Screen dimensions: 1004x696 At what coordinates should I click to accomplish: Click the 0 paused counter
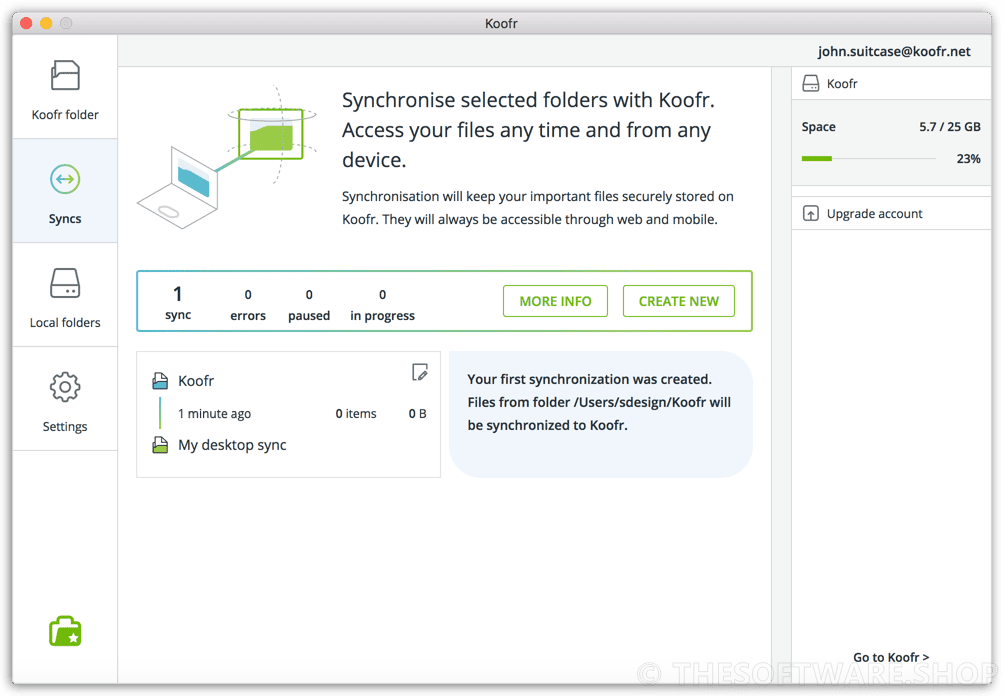coord(309,305)
